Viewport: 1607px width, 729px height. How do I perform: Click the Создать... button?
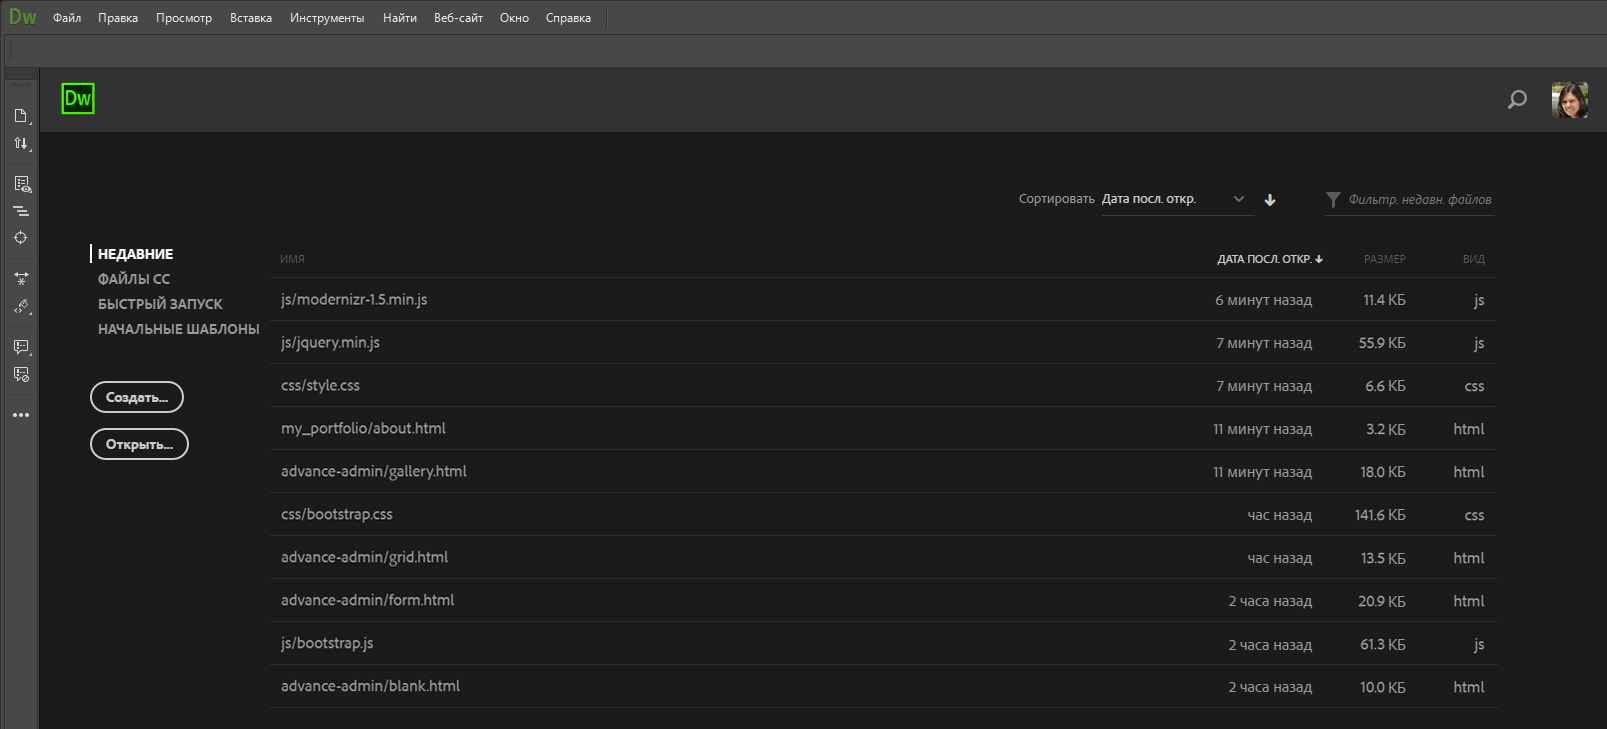click(x=137, y=397)
